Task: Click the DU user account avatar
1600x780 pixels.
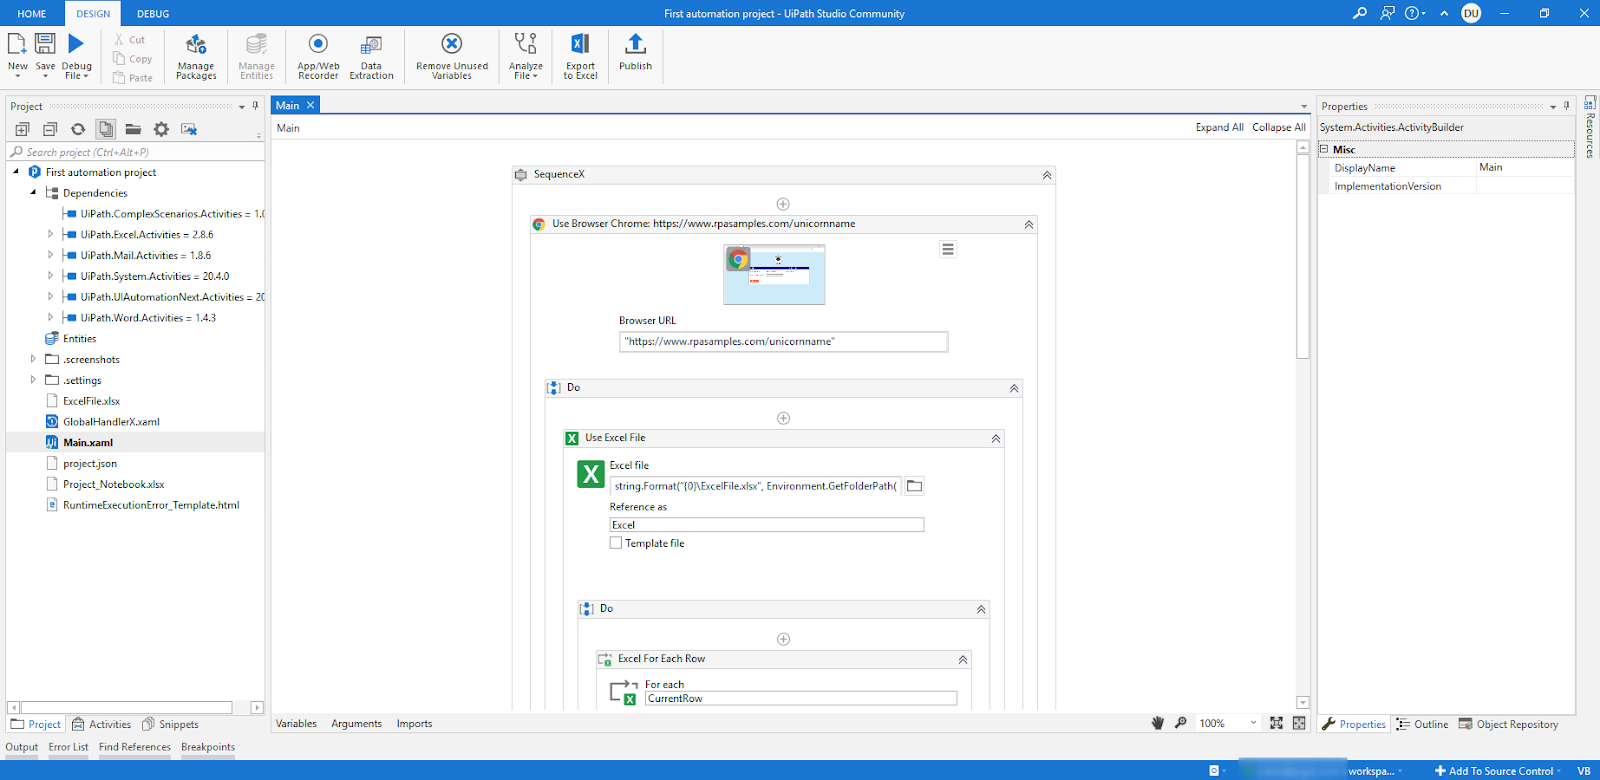Action: 1471,13
